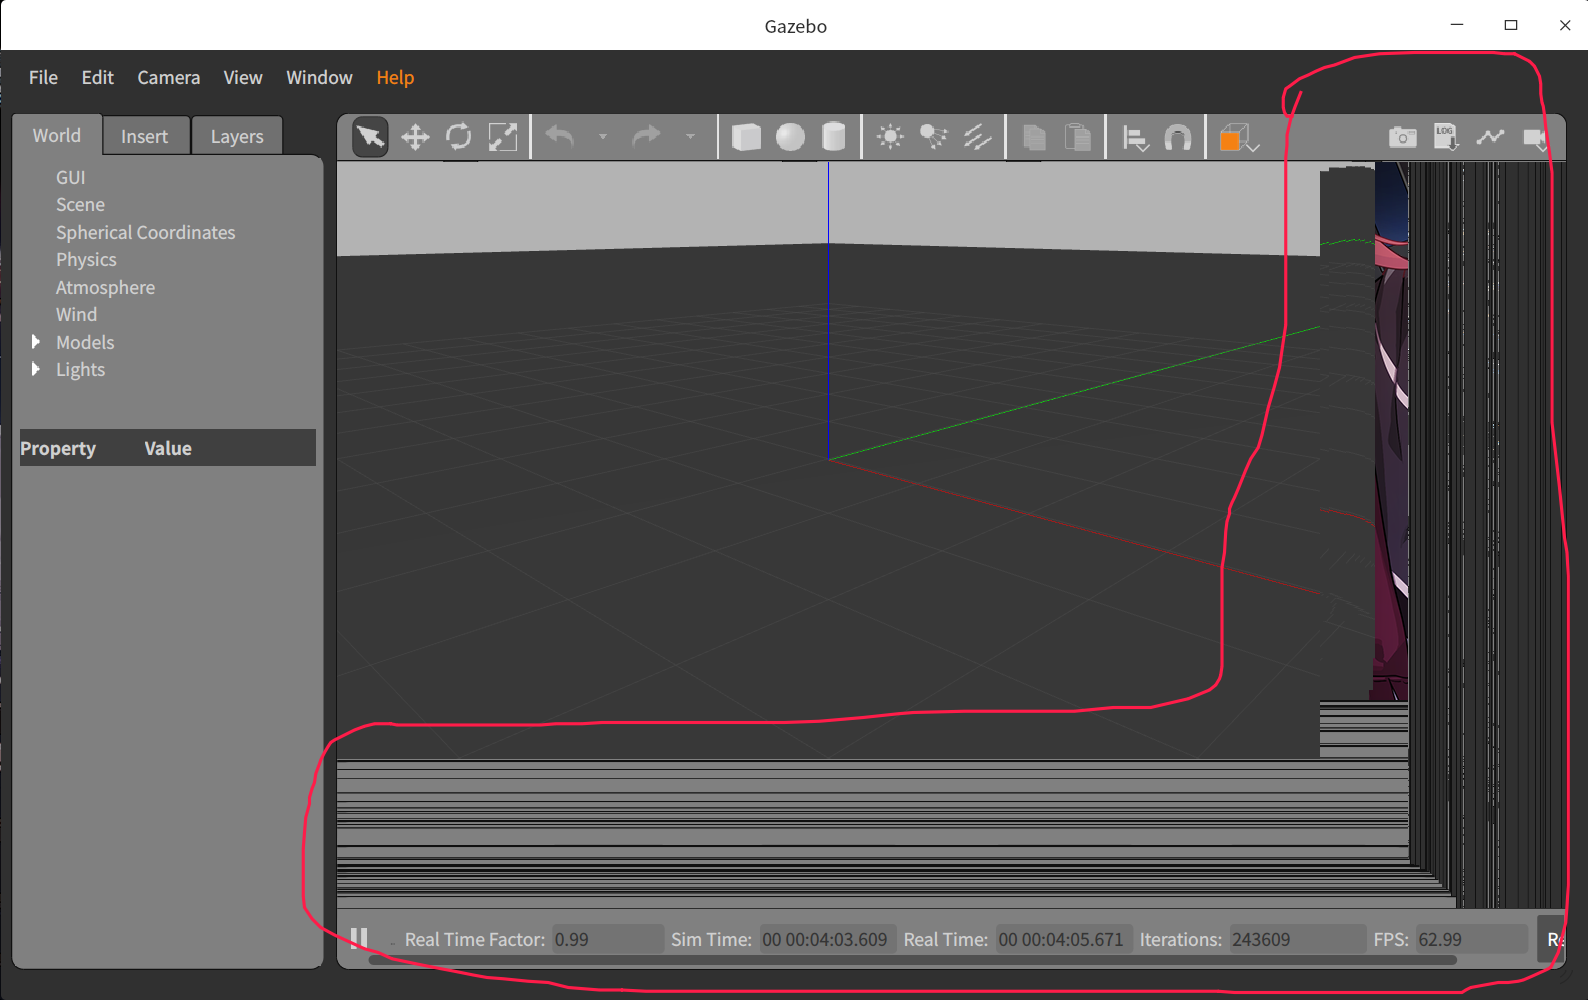Image resolution: width=1588 pixels, height=1000 pixels.
Task: Minimize the Gazebo window
Action: 1457,25
